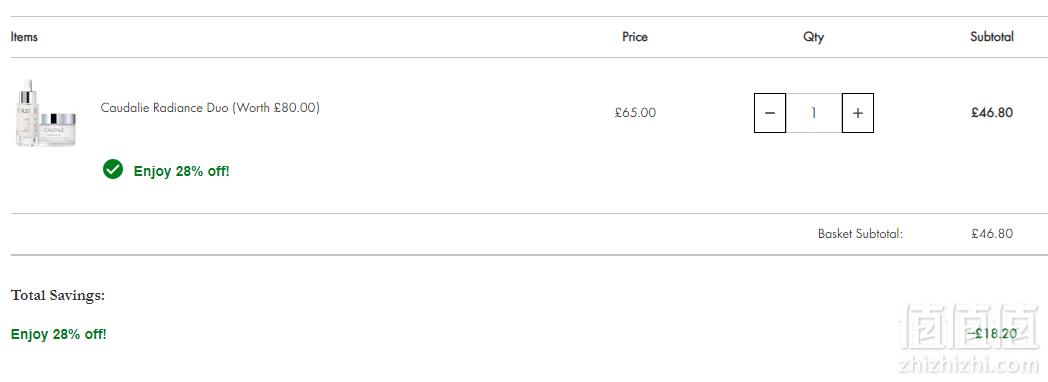Image resolution: width=1048 pixels, height=382 pixels.
Task: Decrease quantity with the minus button
Action: click(x=769, y=113)
